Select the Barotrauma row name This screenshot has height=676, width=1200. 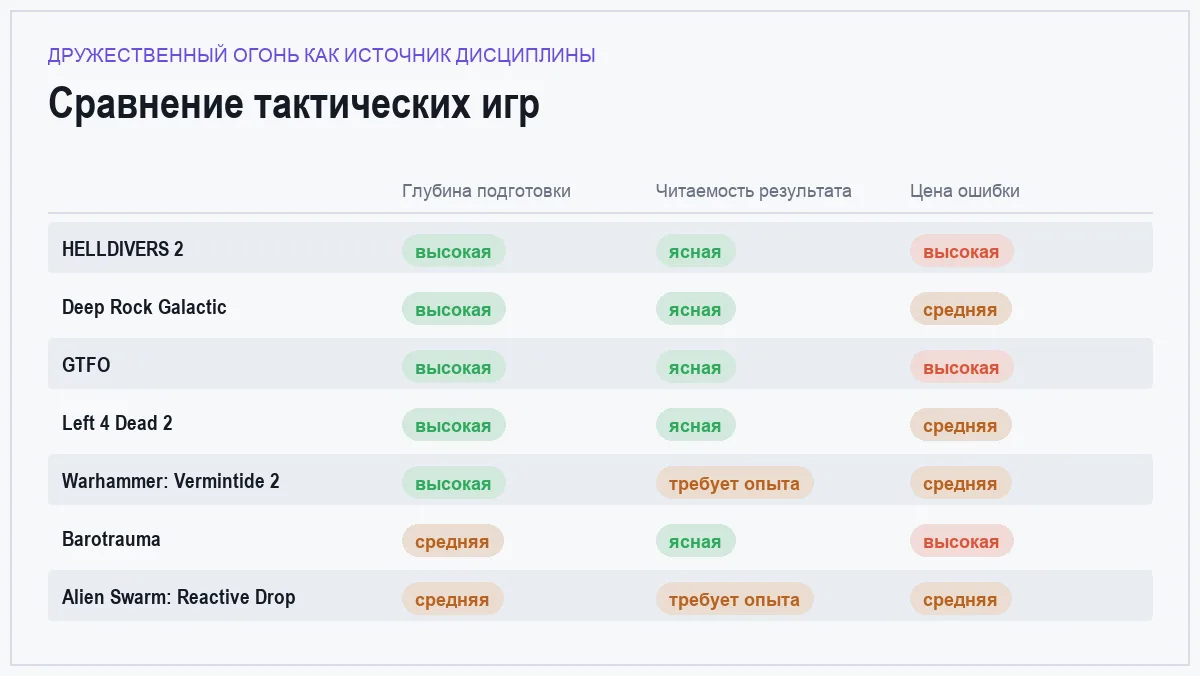[111, 539]
